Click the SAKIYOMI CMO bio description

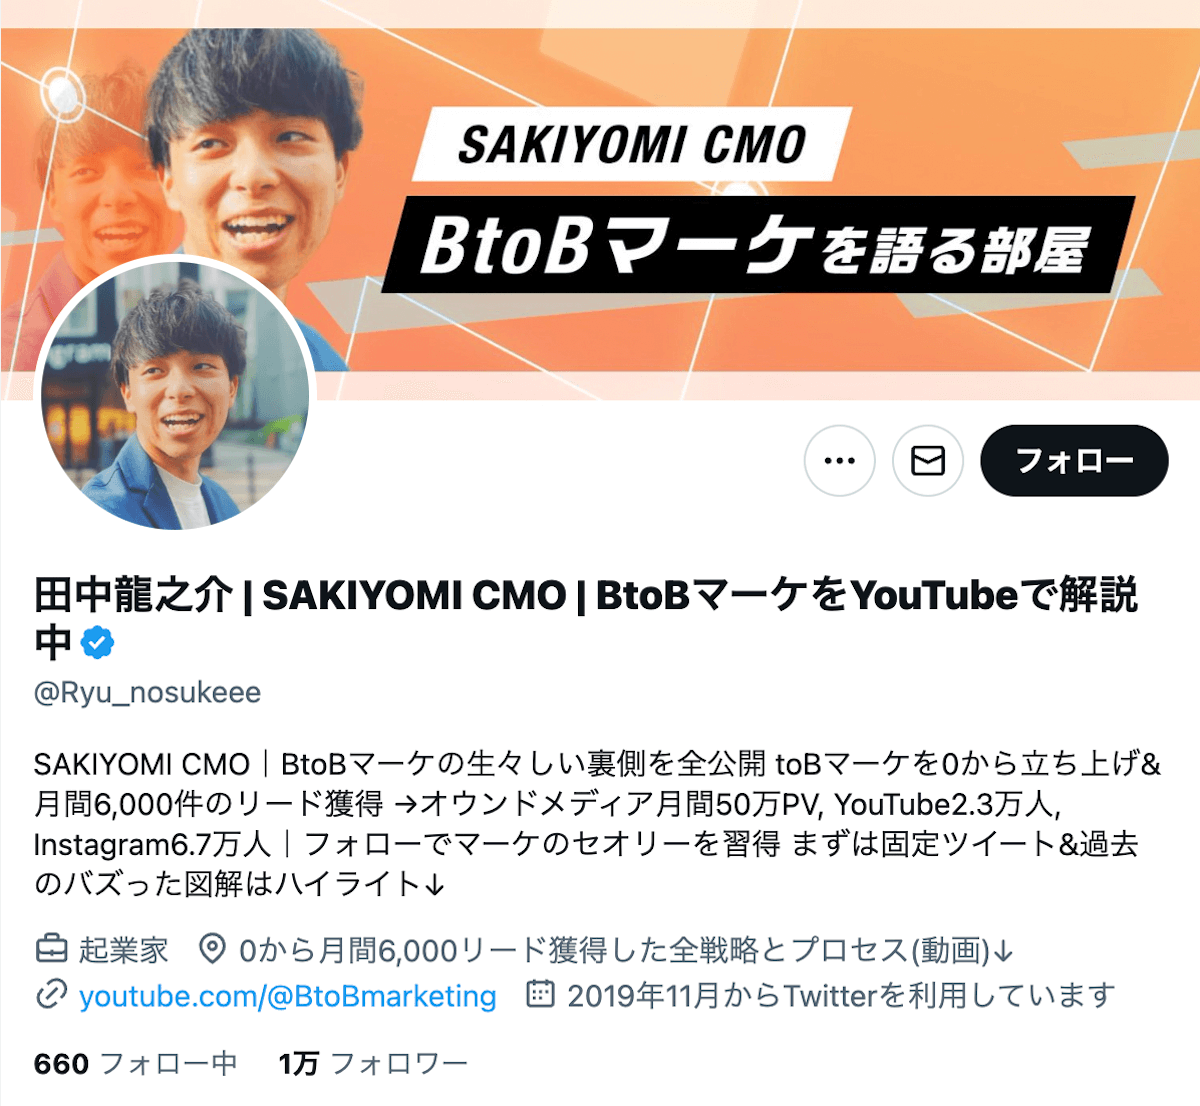(x=597, y=824)
